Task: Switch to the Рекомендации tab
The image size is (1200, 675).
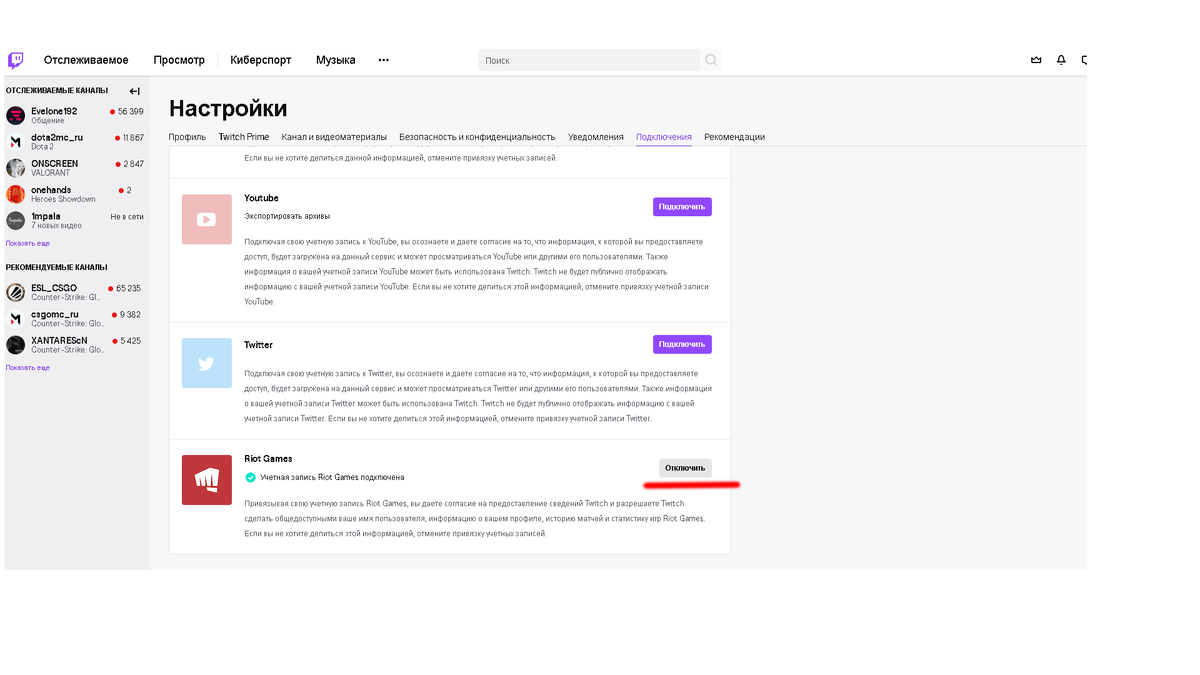Action: coord(735,137)
